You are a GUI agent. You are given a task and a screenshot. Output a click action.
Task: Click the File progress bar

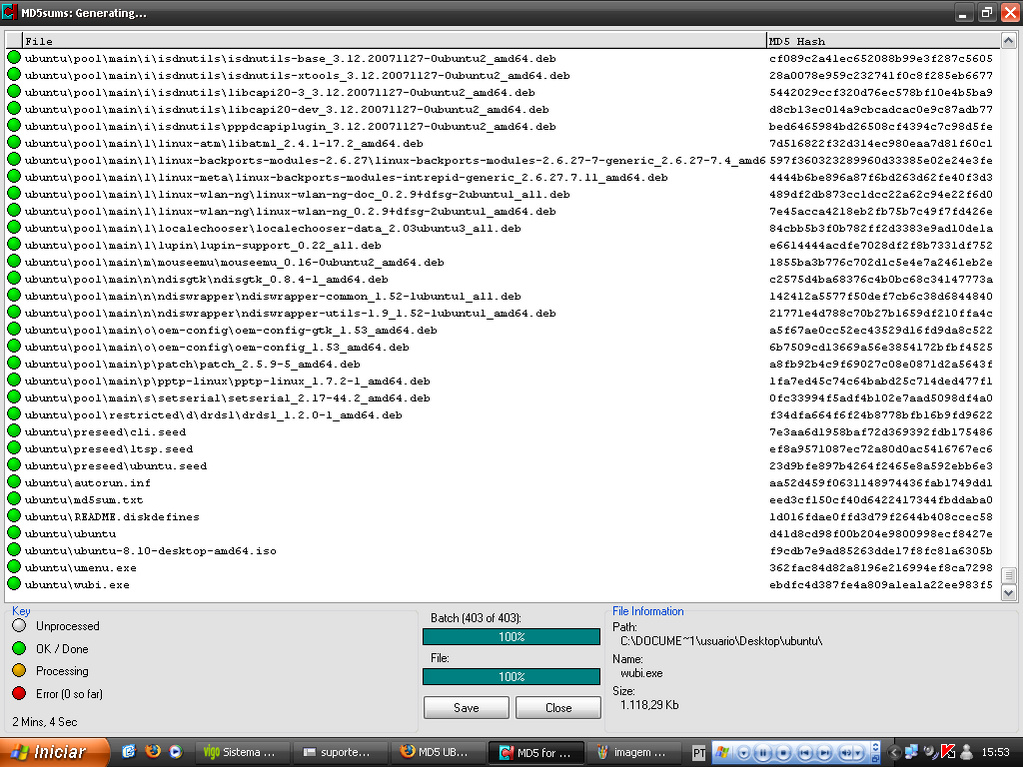pos(512,676)
